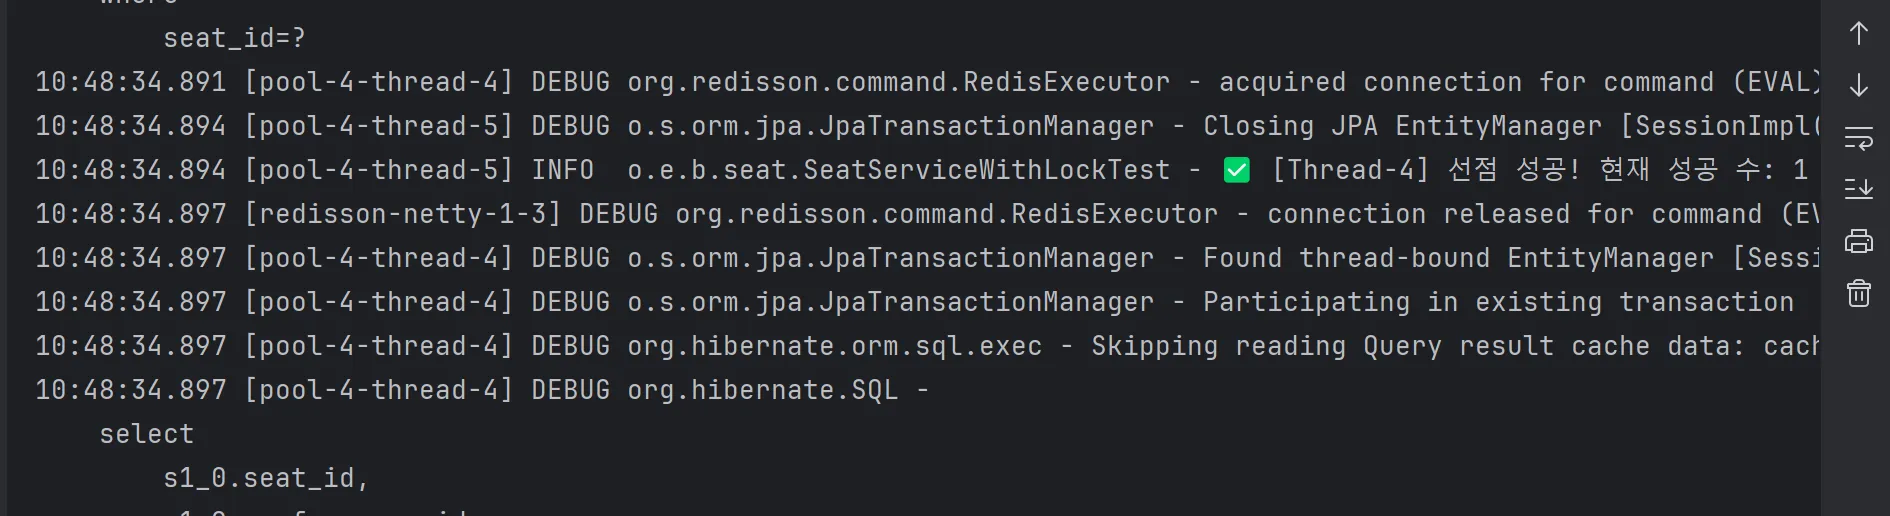This screenshot has width=1890, height=516.
Task: Toggle soft-wrap for console output
Action: pos(1858,138)
